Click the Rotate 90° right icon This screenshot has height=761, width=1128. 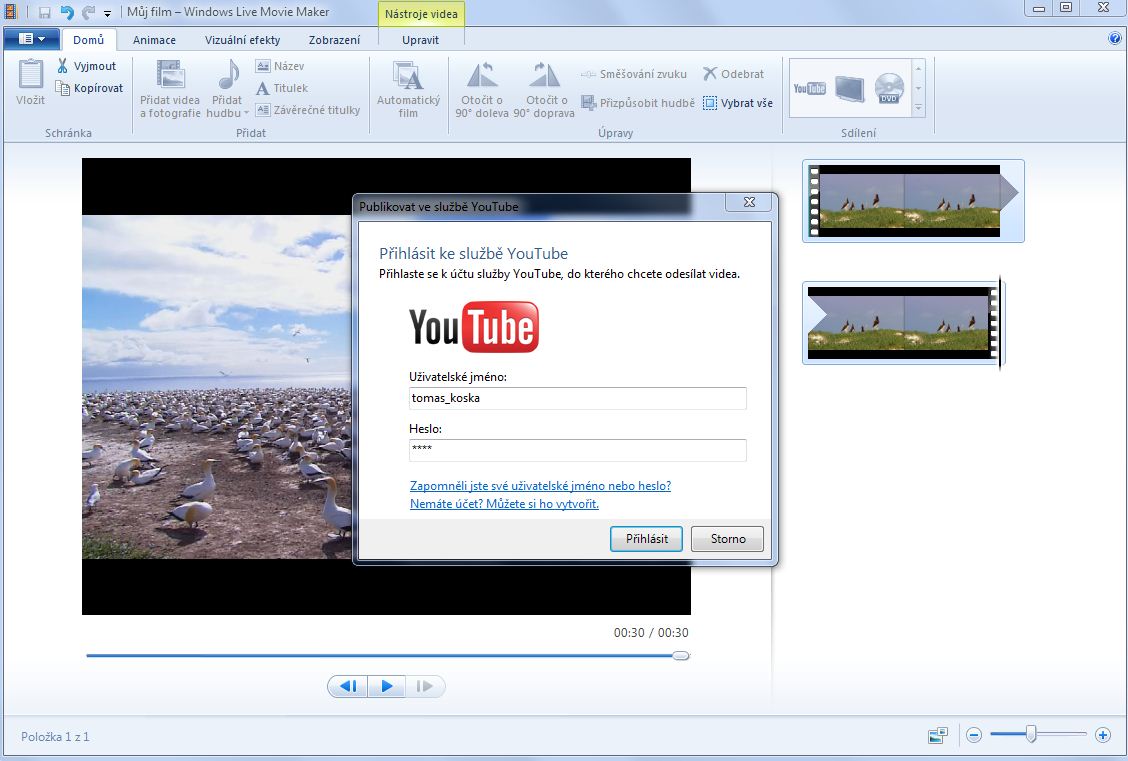click(x=544, y=76)
